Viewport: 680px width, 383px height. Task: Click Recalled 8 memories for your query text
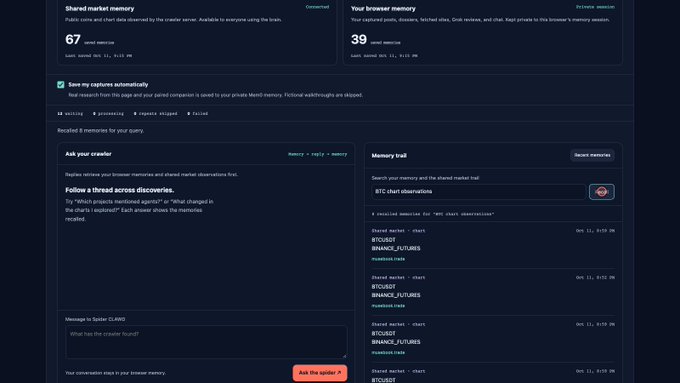click(101, 131)
